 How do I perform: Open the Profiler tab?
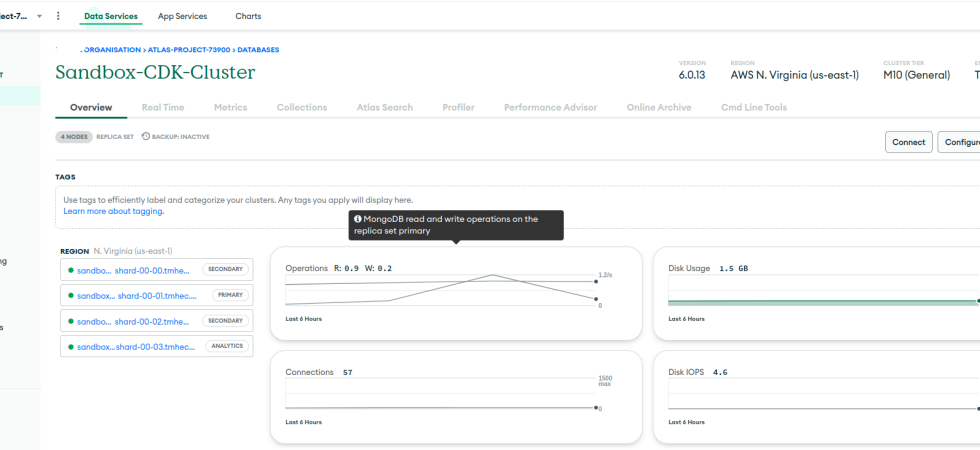459,108
